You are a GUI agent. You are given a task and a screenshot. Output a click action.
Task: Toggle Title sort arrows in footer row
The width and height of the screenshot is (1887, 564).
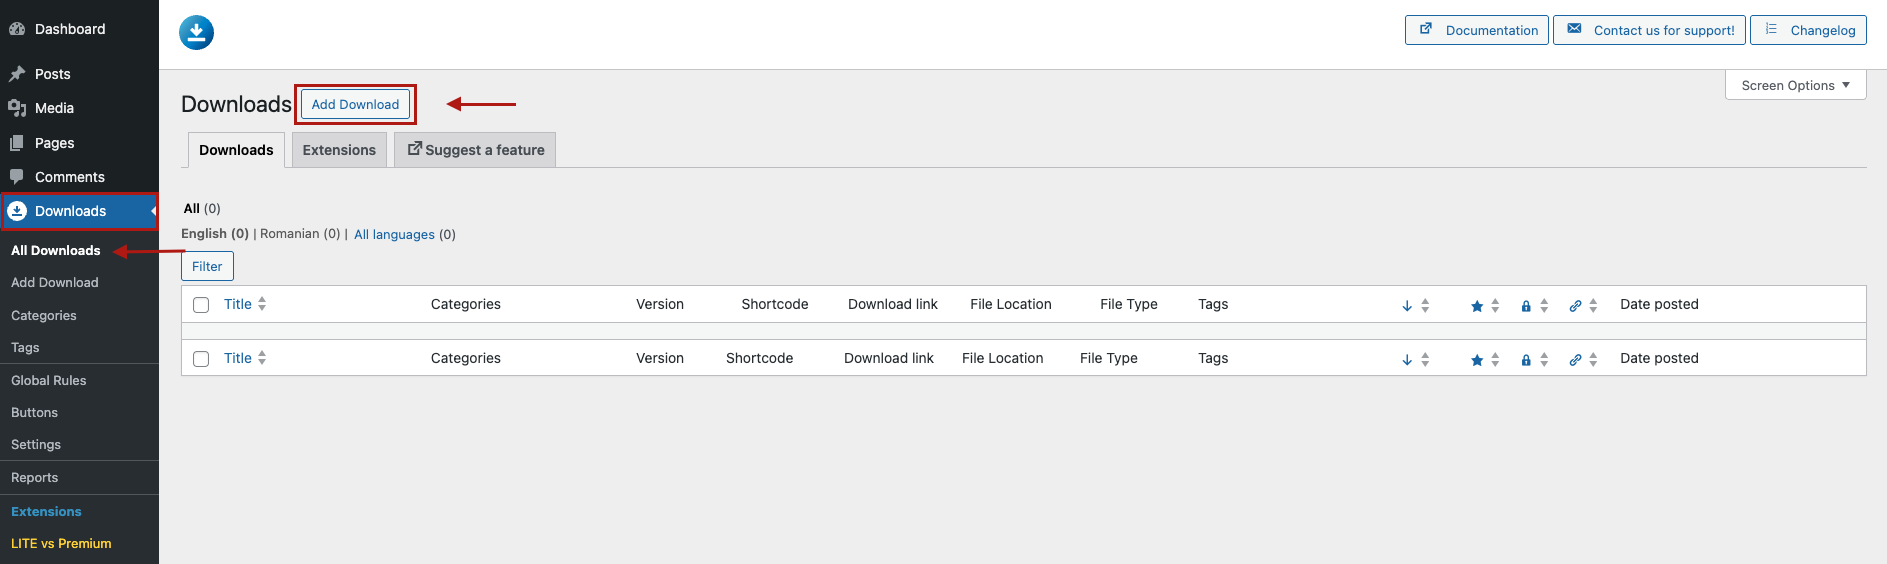[262, 358]
